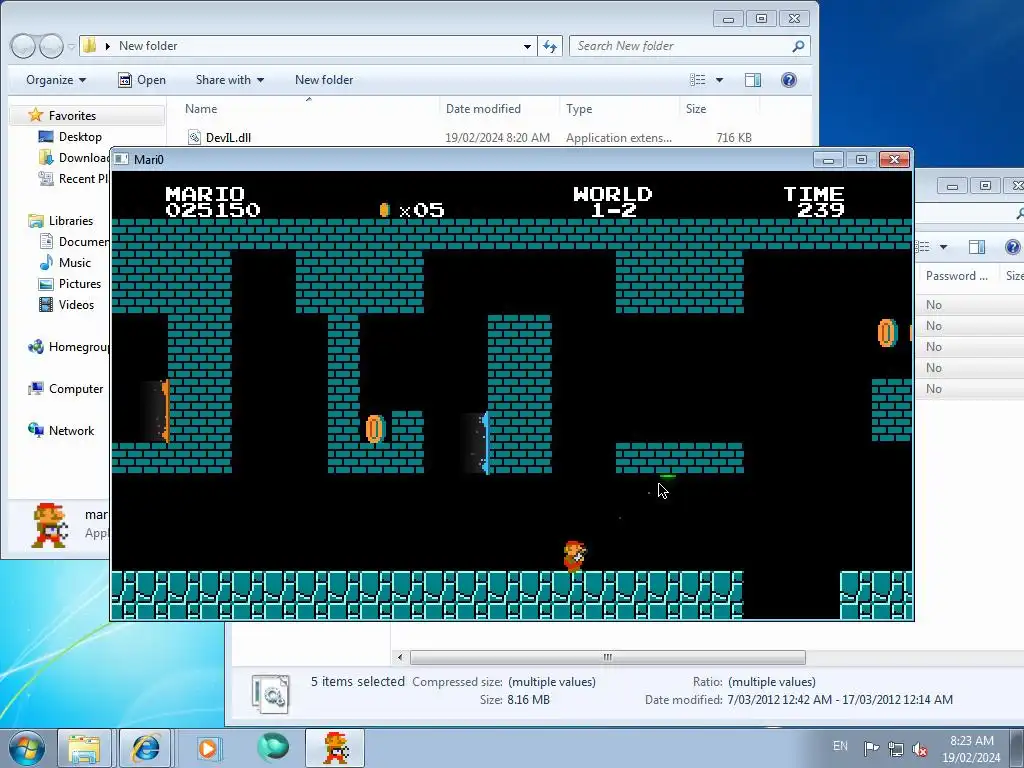The image size is (1024, 768).
Task: Open Videos library in navigation pane
Action: coord(76,304)
